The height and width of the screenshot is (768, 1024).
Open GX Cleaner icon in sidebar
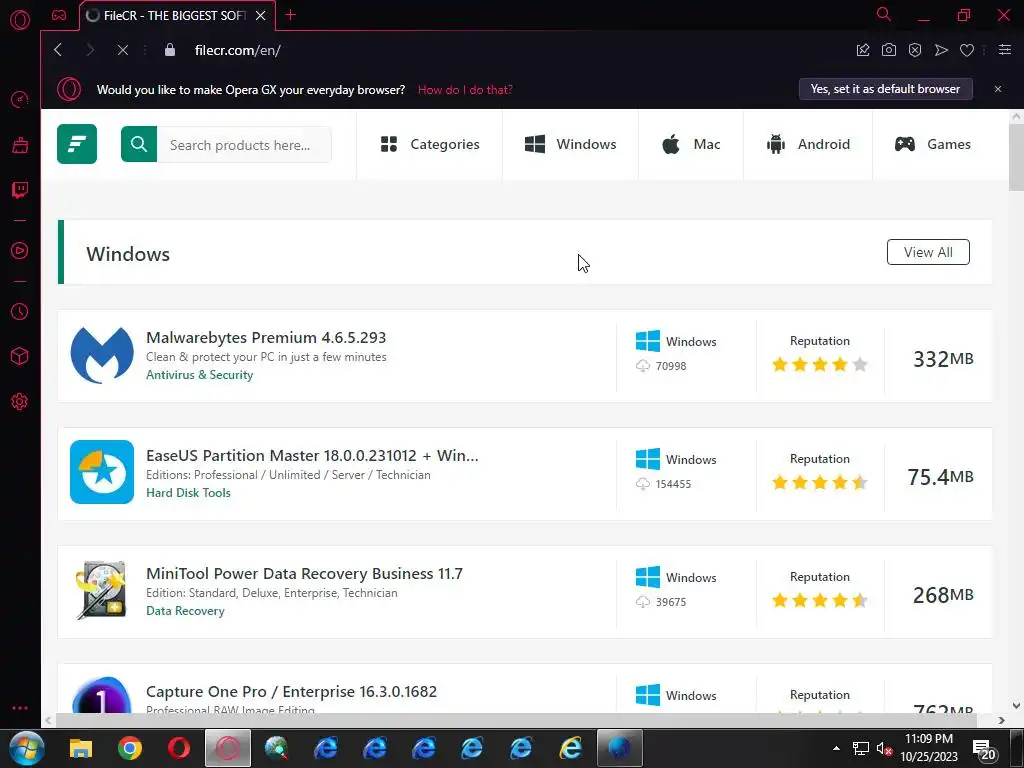[x=20, y=144]
